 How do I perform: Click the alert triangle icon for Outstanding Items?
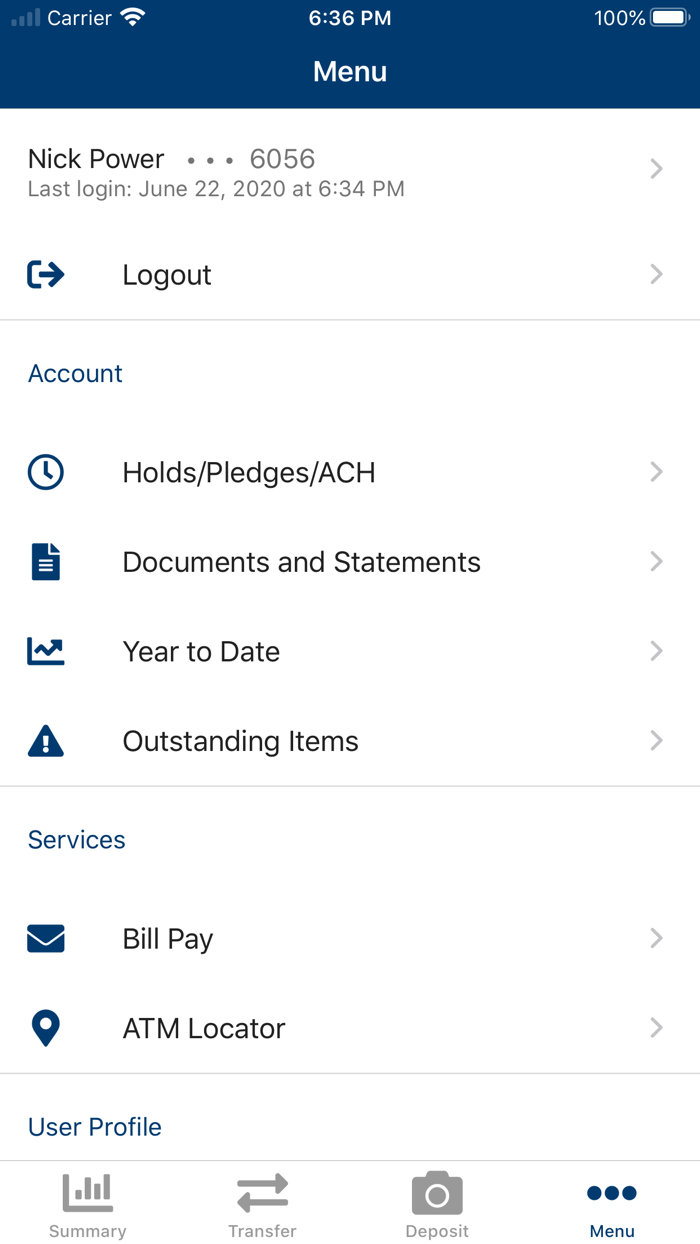point(45,740)
